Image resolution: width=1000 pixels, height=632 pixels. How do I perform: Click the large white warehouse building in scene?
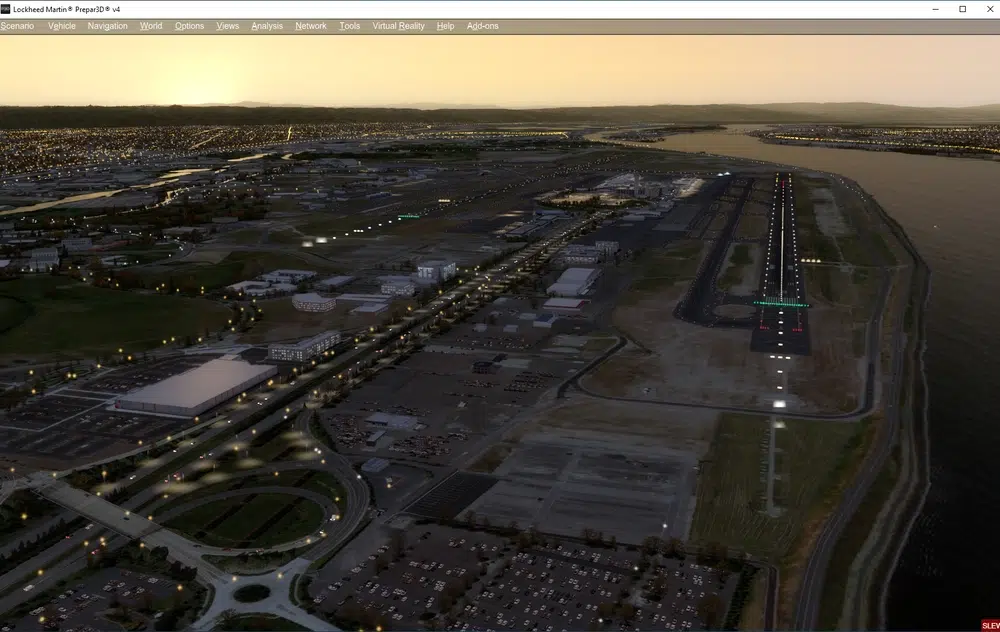pyautogui.click(x=193, y=385)
